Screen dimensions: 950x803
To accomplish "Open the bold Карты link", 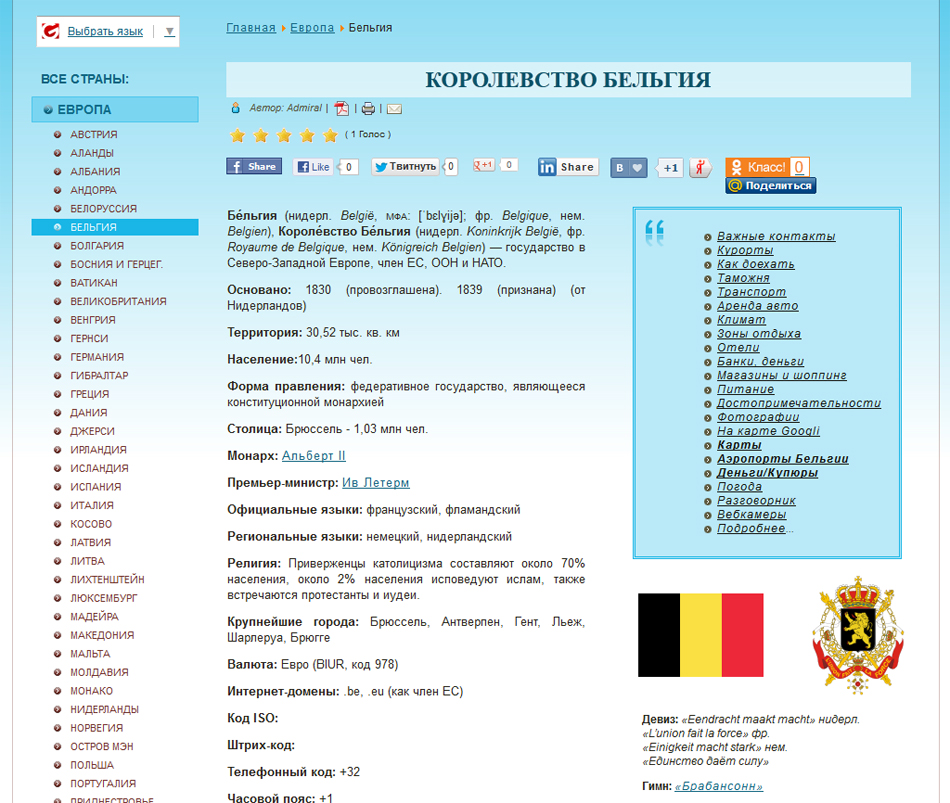I will click(739, 445).
